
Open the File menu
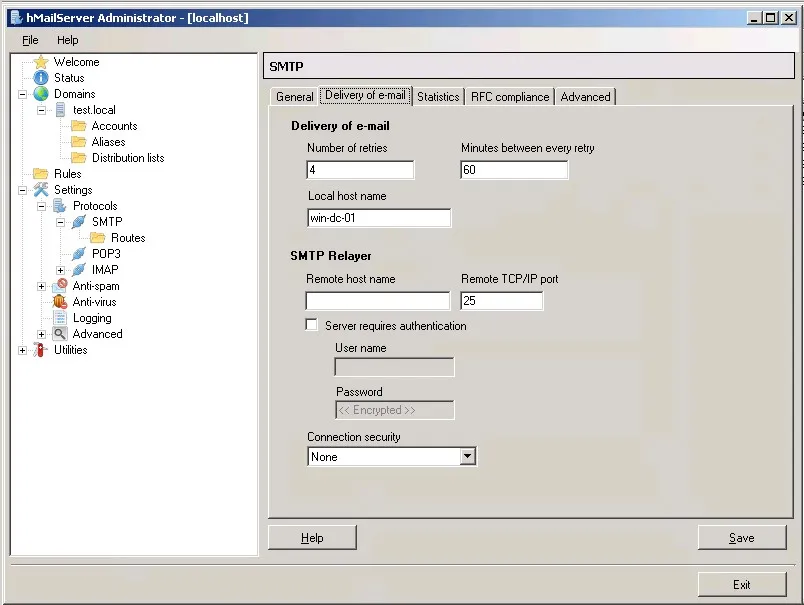point(30,40)
